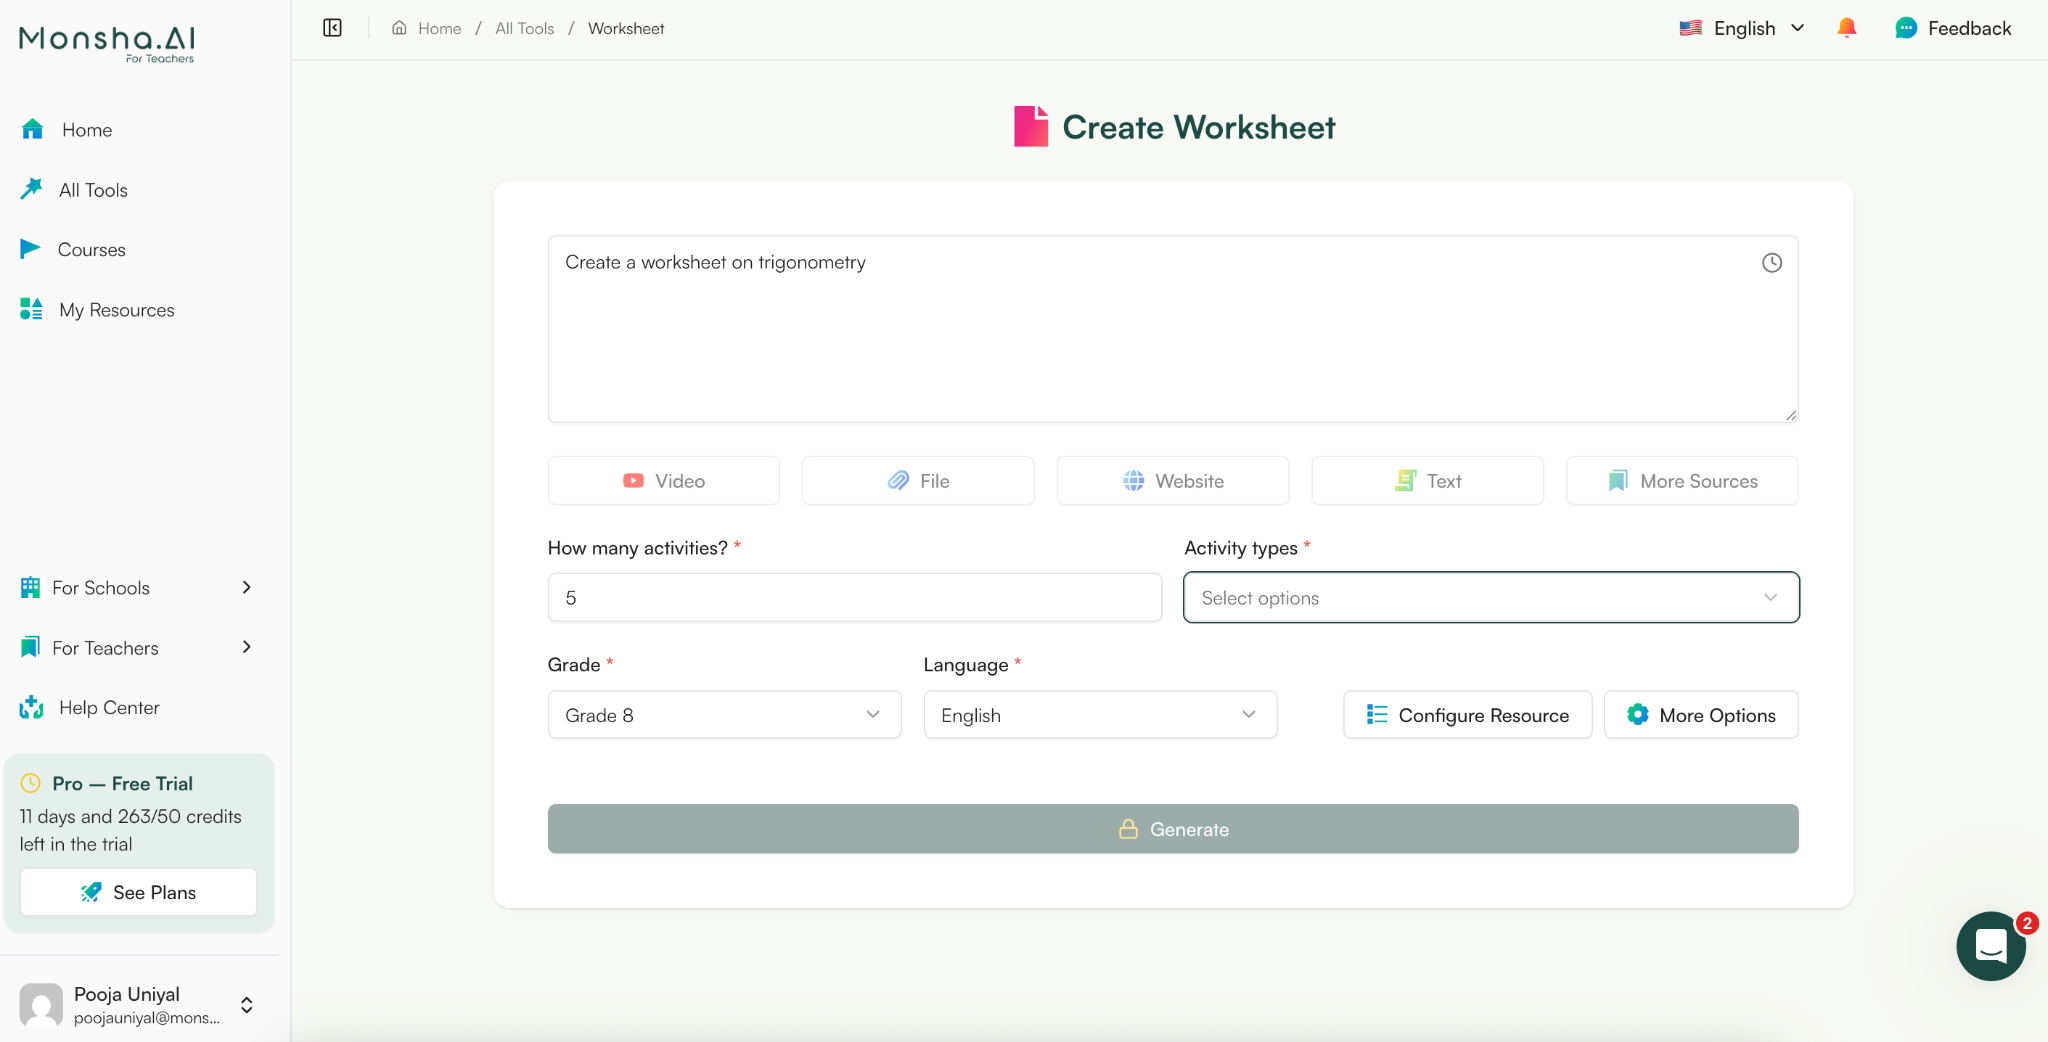The height and width of the screenshot is (1042, 2048).
Task: Expand the English language dropdown
Action: [1099, 714]
